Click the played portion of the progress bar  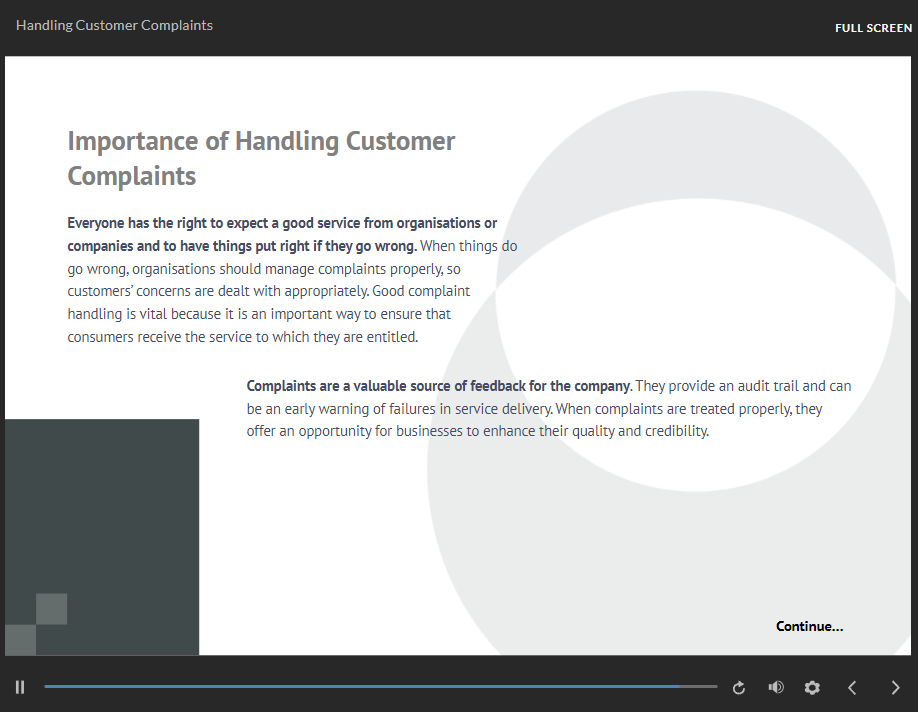(x=360, y=687)
